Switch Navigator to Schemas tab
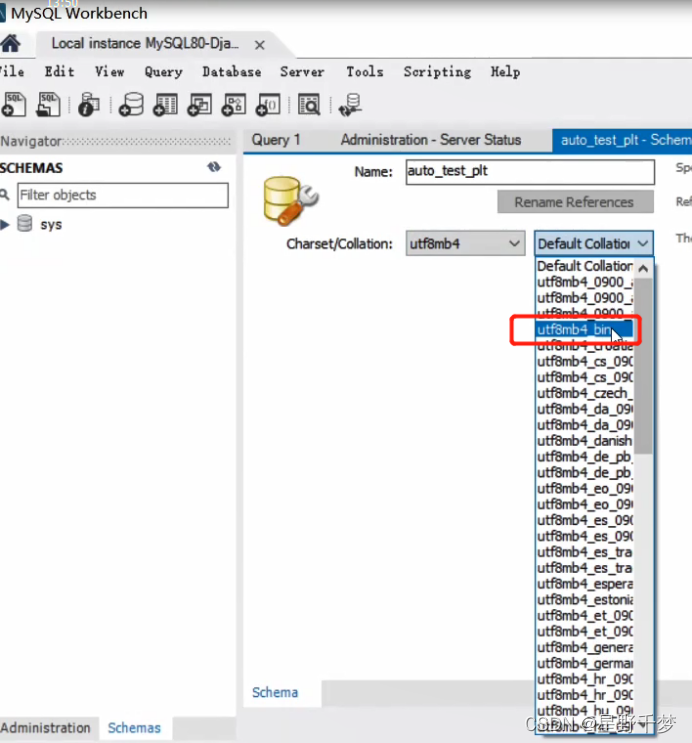 pos(134,727)
